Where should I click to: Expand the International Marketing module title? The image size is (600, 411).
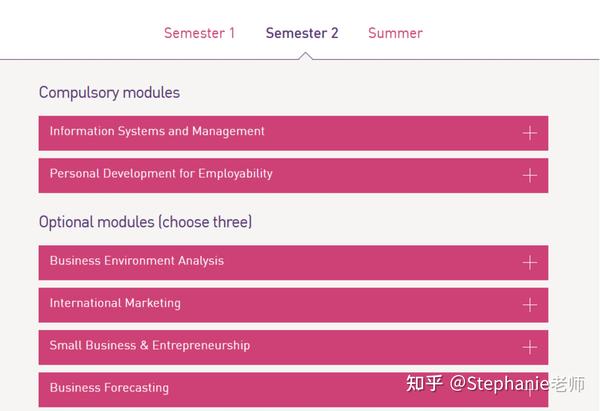(x=115, y=303)
